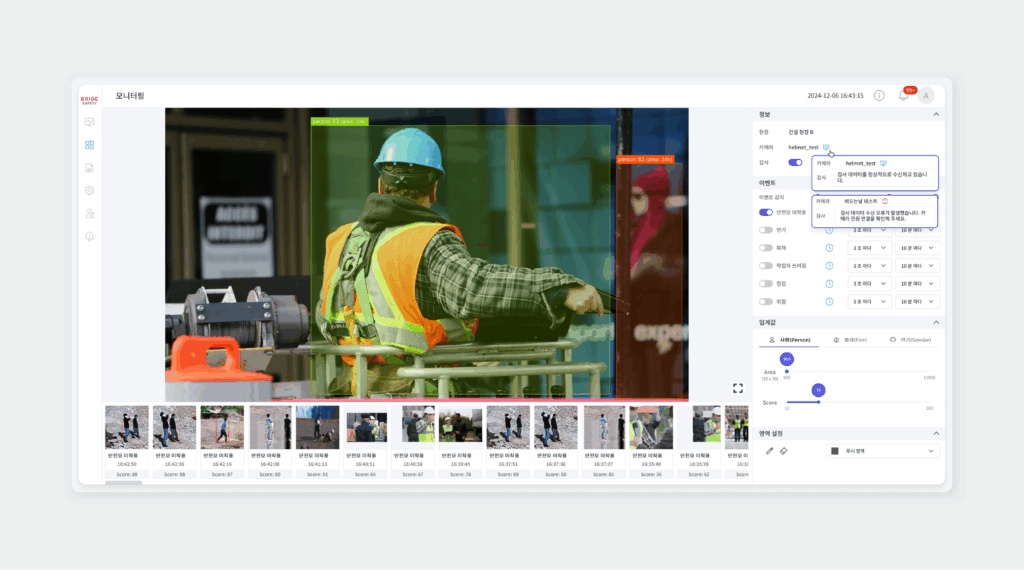
Task: Open the user management icon in sidebar
Action: click(x=89, y=214)
